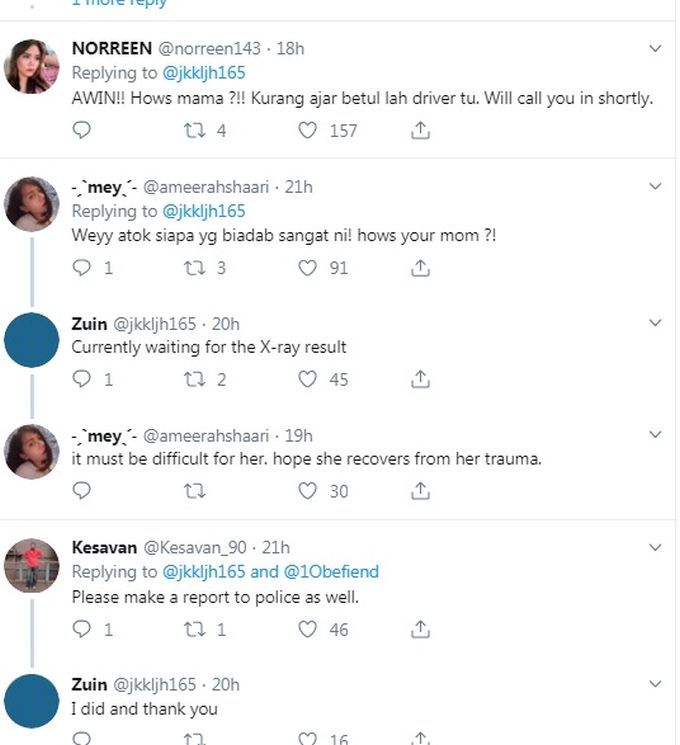
Task: Open Kesavan's avatar thumbnail
Action: (31, 565)
